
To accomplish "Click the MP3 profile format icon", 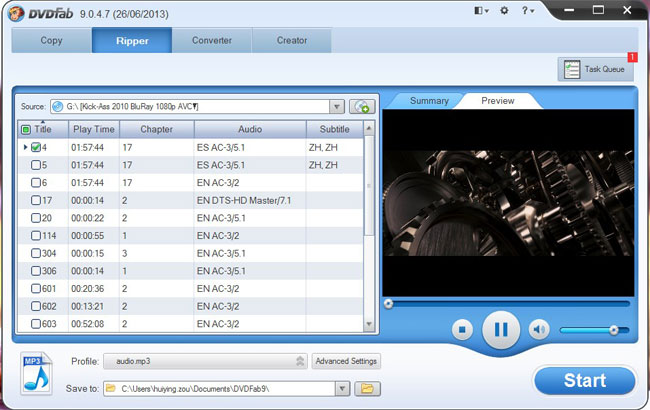I will click(x=36, y=373).
